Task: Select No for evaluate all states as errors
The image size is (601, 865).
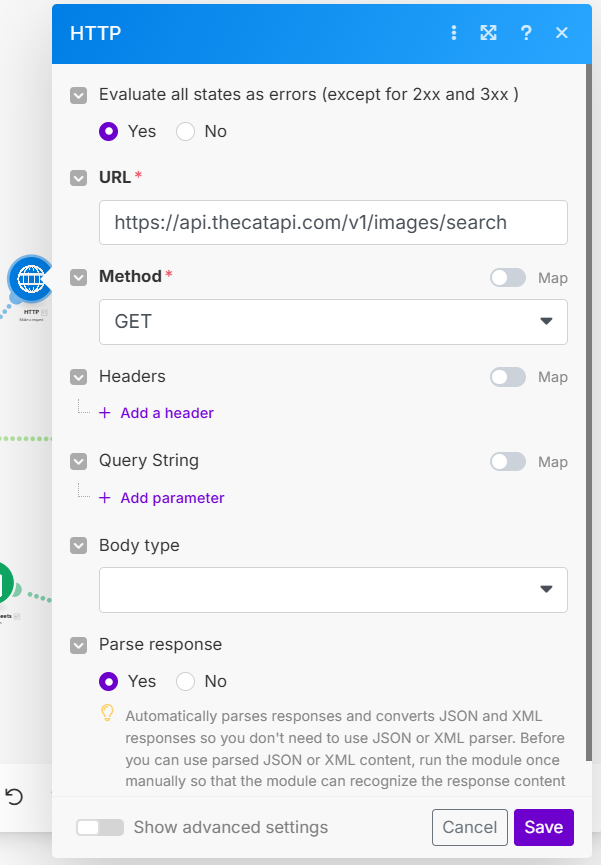Action: (186, 131)
